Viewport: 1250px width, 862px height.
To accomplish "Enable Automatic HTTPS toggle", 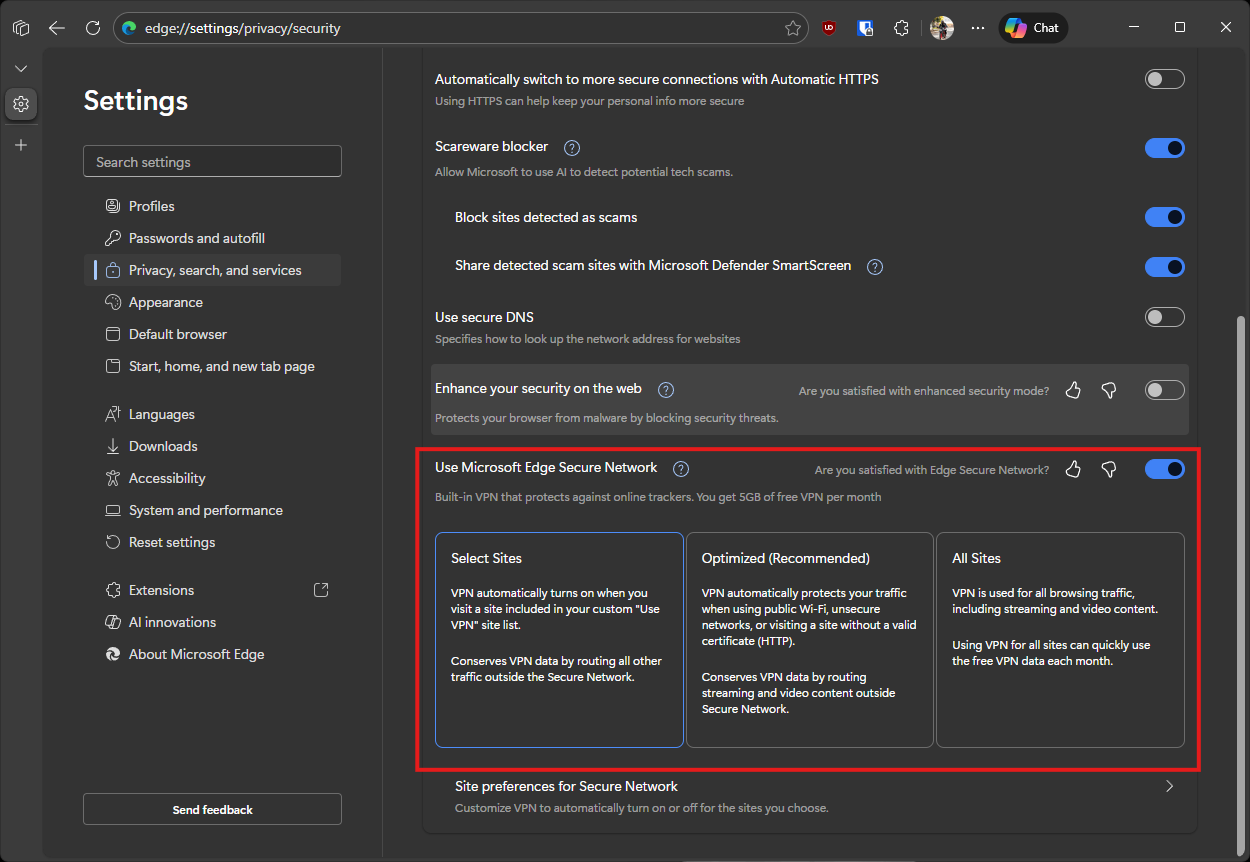I will coord(1164,79).
